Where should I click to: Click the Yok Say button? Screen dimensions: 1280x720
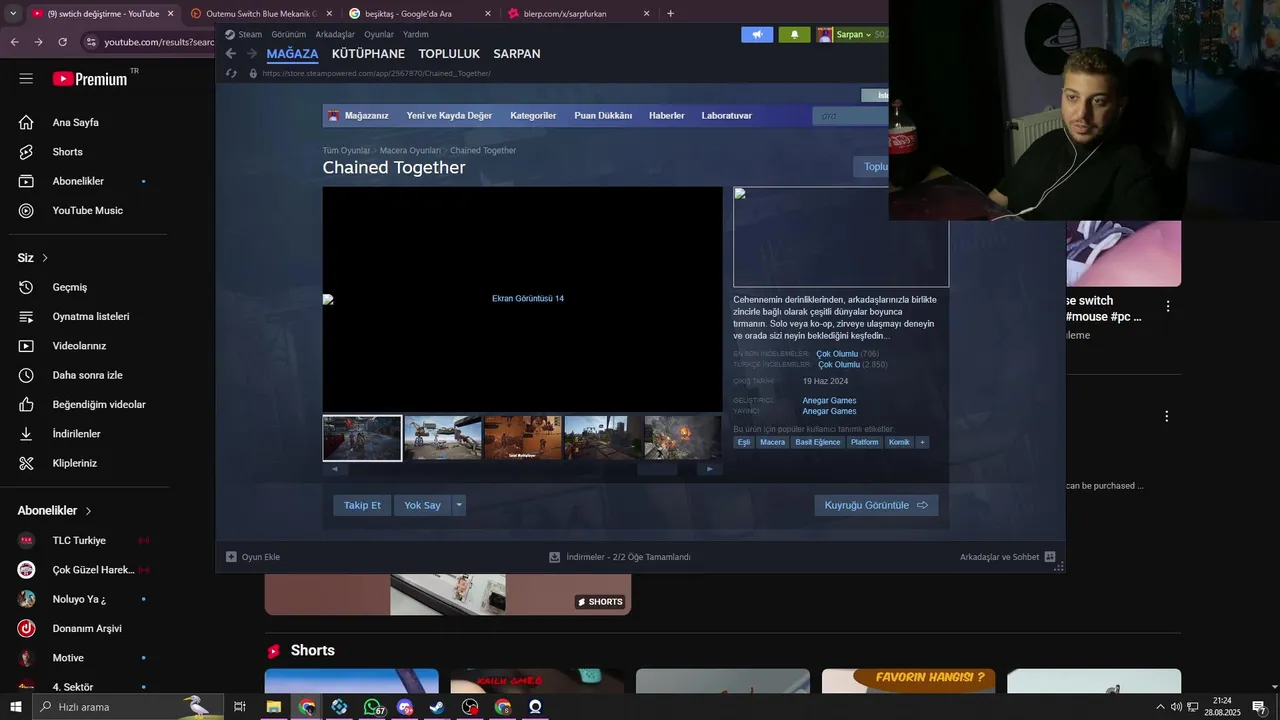point(422,505)
